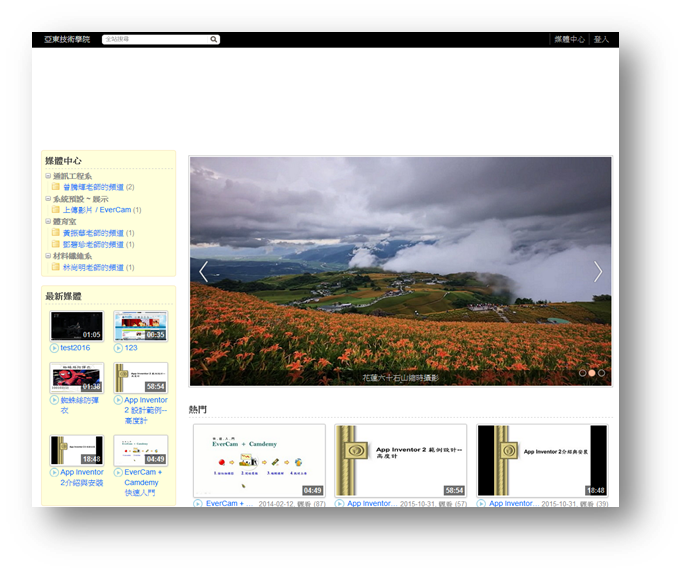Image resolution: width=684 pixels, height=572 pixels.
Task: Open hot EverCam + Camdemy large thumbnail
Action: (x=260, y=461)
